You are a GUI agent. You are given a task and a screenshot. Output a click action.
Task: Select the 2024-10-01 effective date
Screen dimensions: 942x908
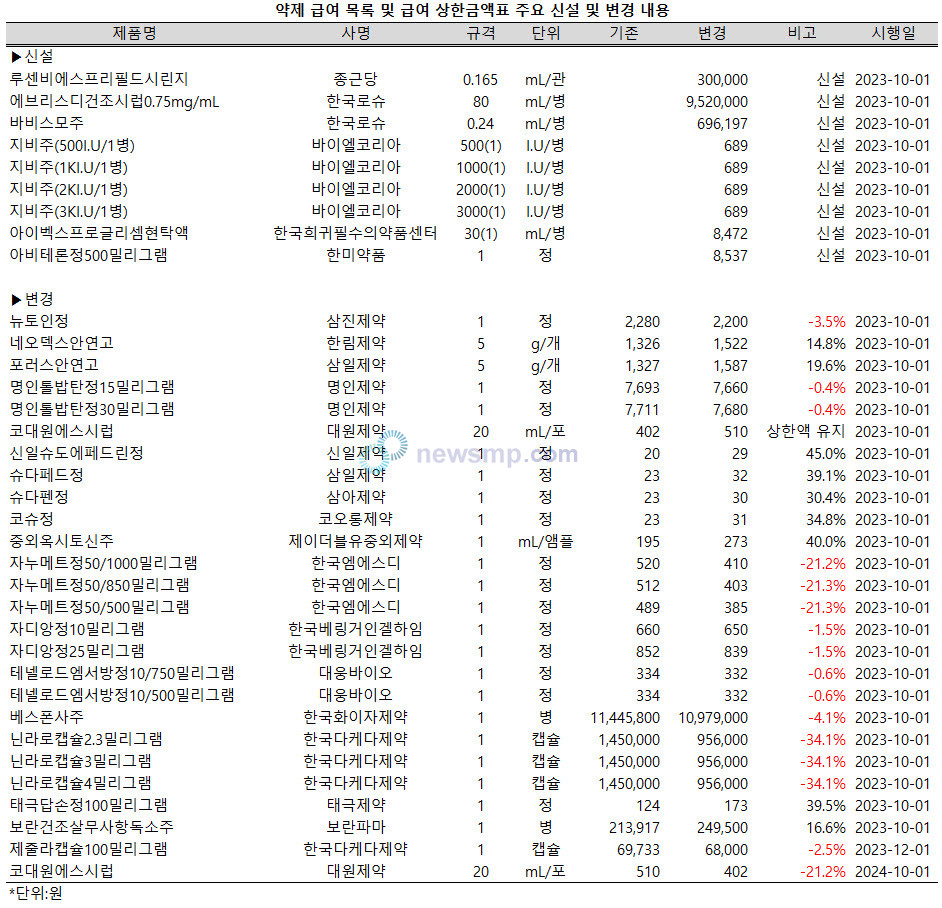click(892, 872)
